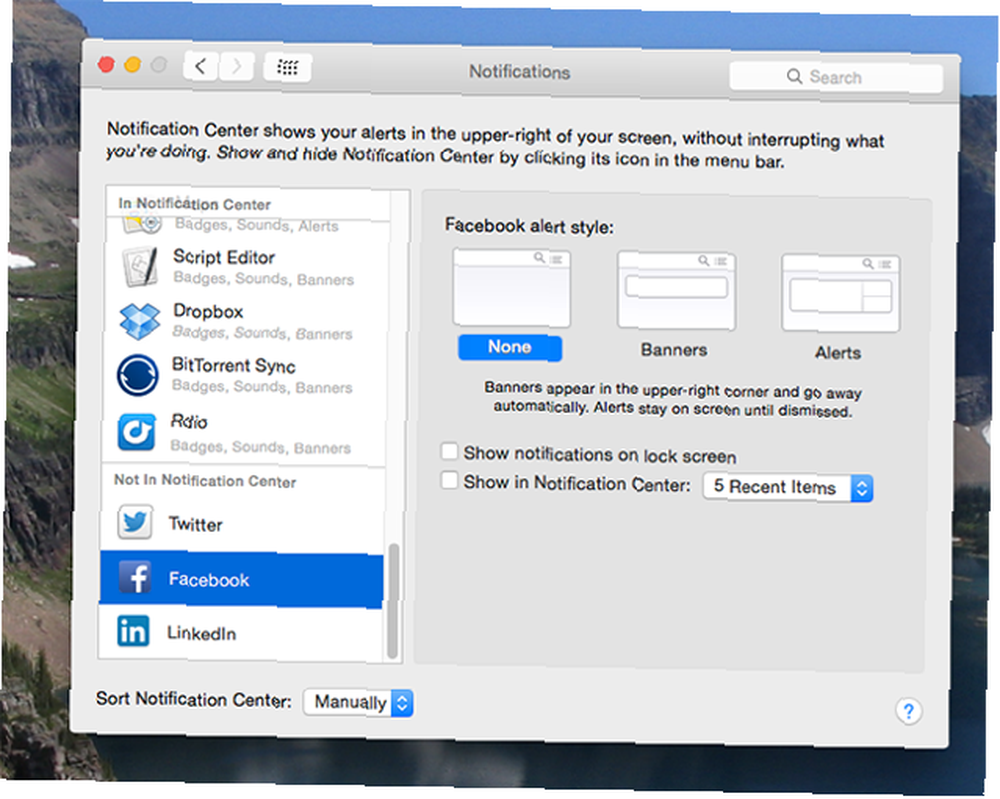Click the Facebook f icon
This screenshot has width=1000, height=799.
[x=135, y=577]
